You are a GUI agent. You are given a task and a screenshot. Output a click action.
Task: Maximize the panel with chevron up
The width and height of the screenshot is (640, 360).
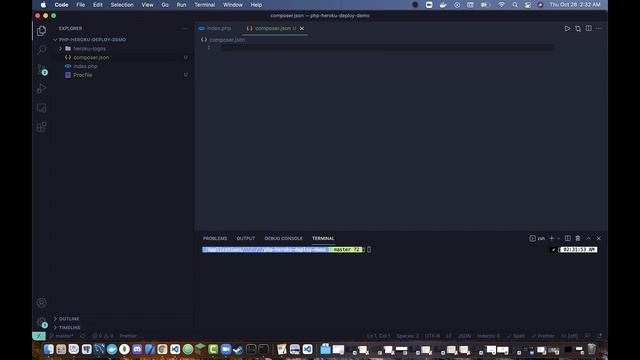(589, 238)
